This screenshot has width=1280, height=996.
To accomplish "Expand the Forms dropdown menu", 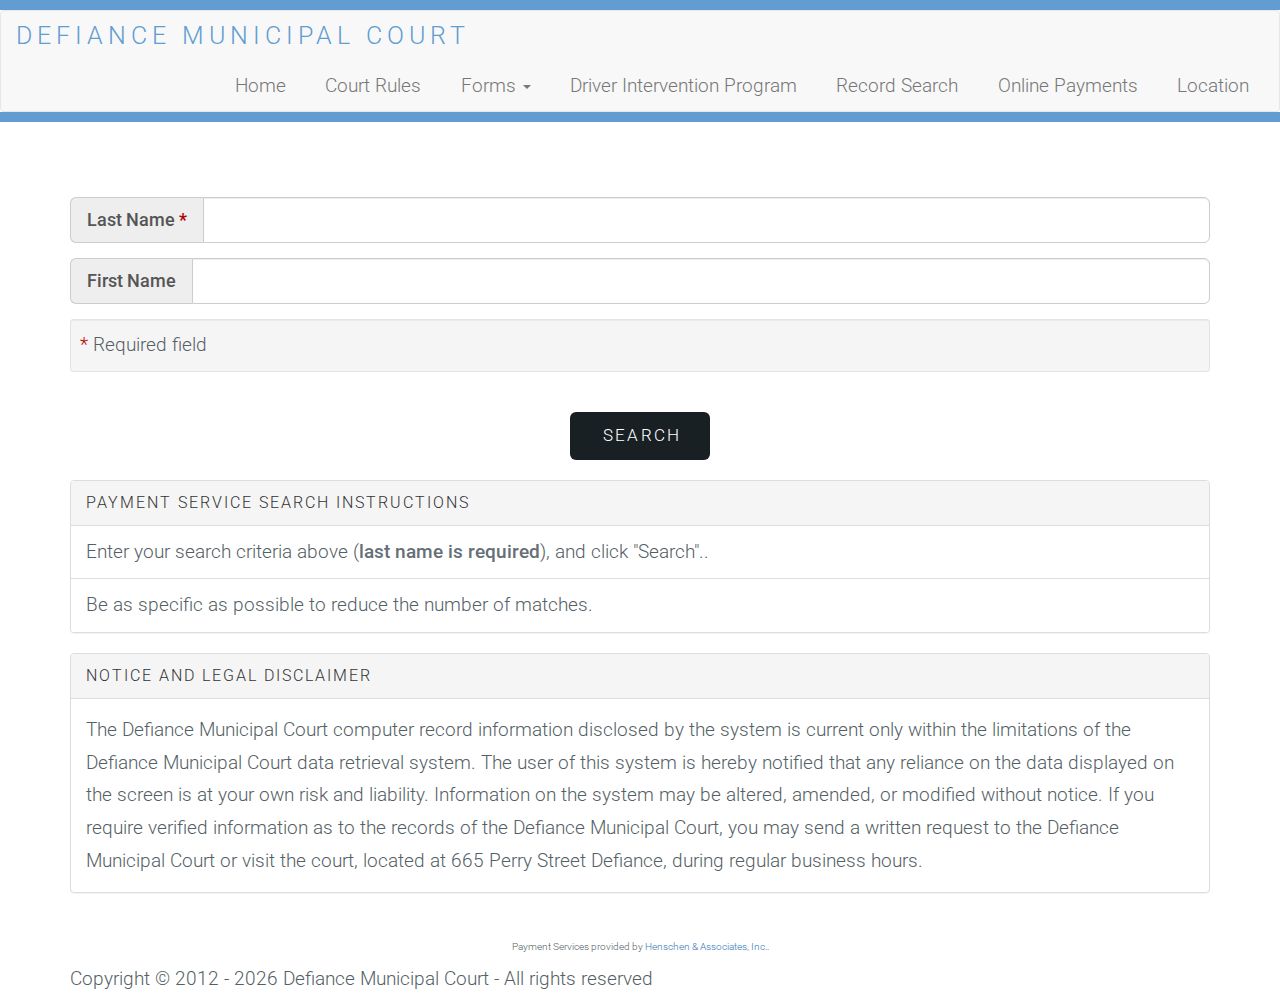I will pyautogui.click(x=496, y=86).
